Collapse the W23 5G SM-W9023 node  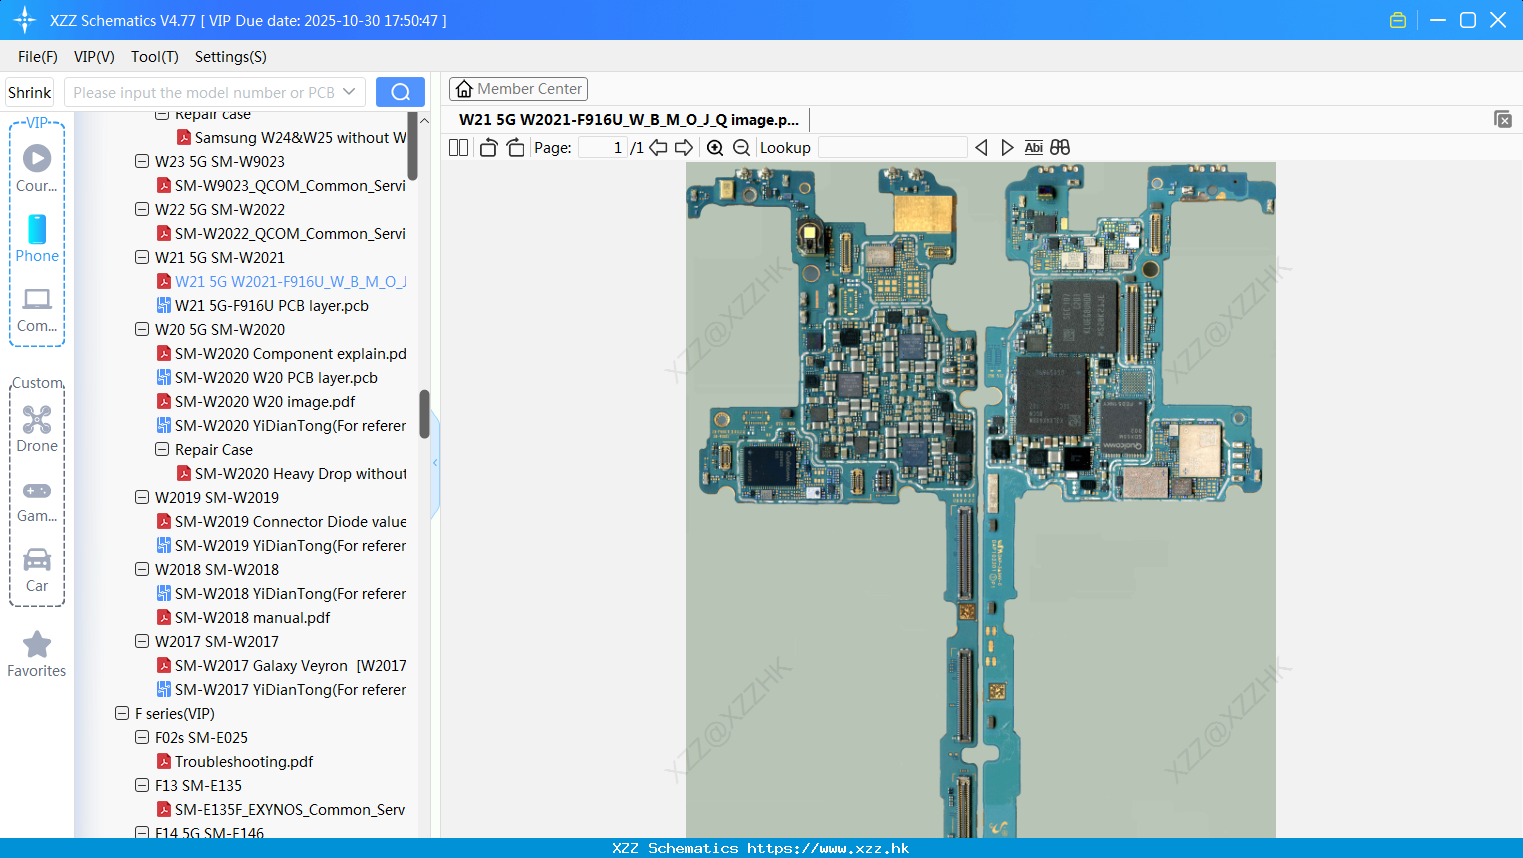(x=142, y=161)
